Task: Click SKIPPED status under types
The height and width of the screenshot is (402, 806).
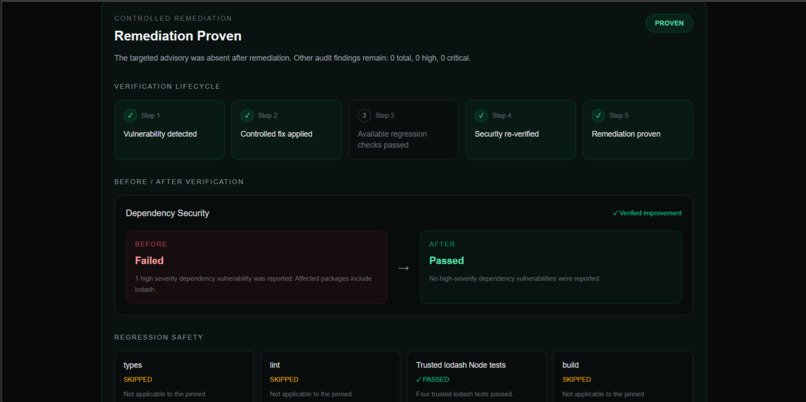Action: (138, 379)
